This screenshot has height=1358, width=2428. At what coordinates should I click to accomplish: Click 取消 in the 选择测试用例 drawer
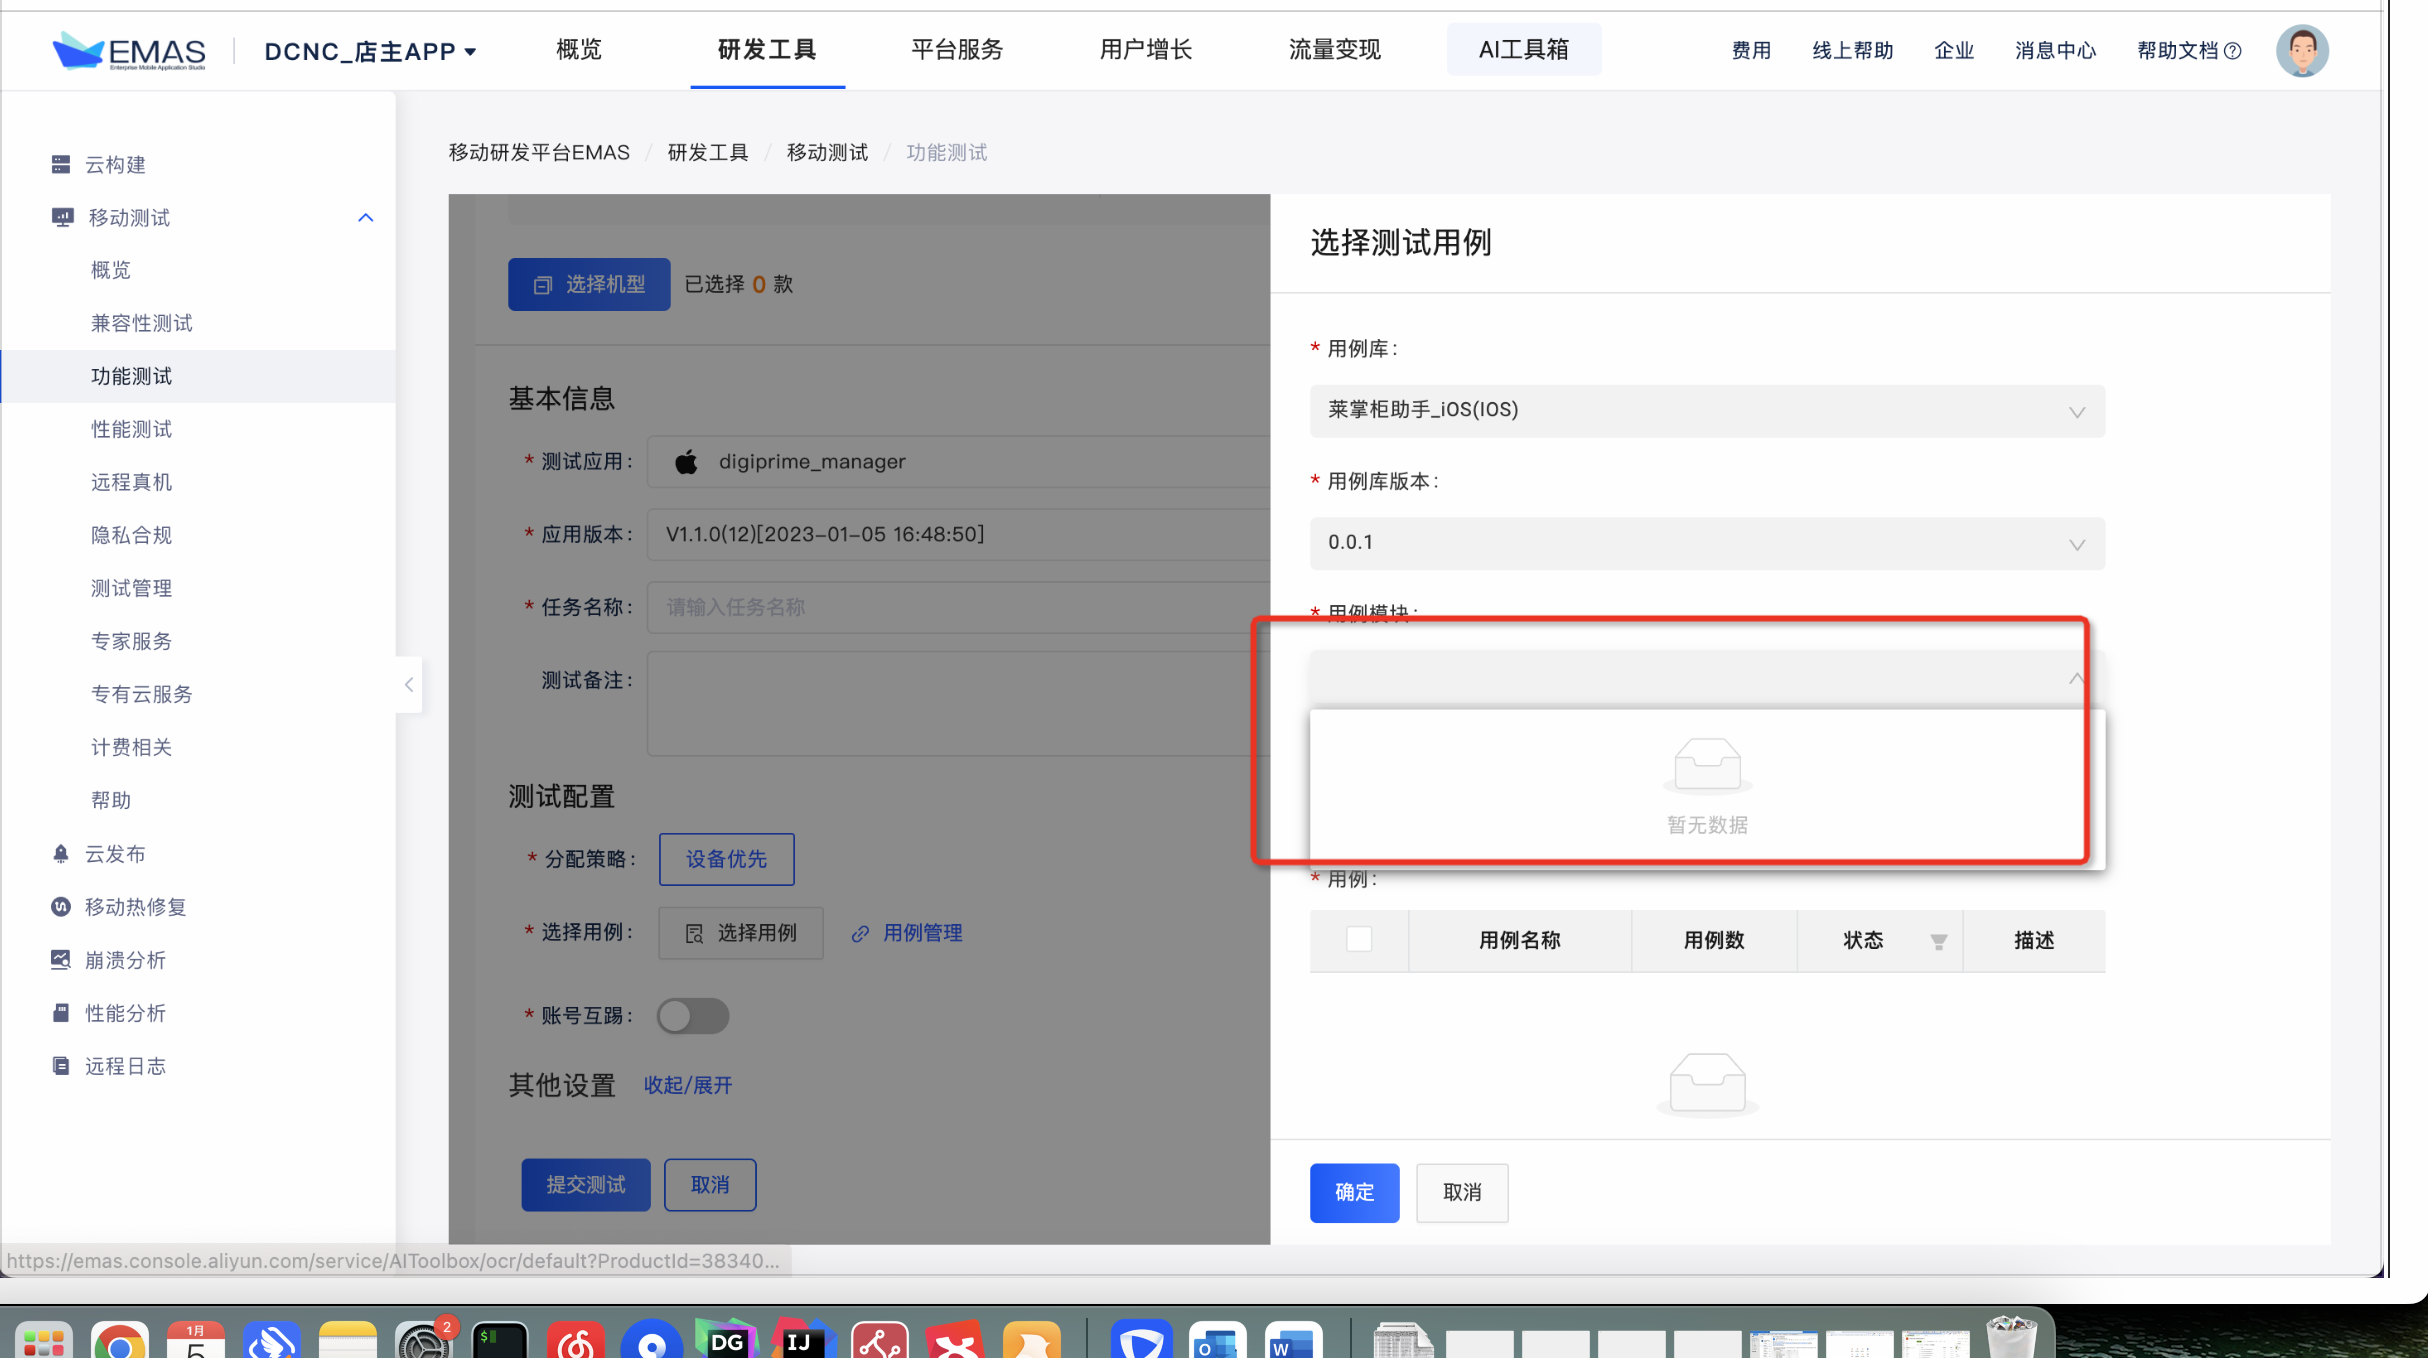coord(1462,1192)
